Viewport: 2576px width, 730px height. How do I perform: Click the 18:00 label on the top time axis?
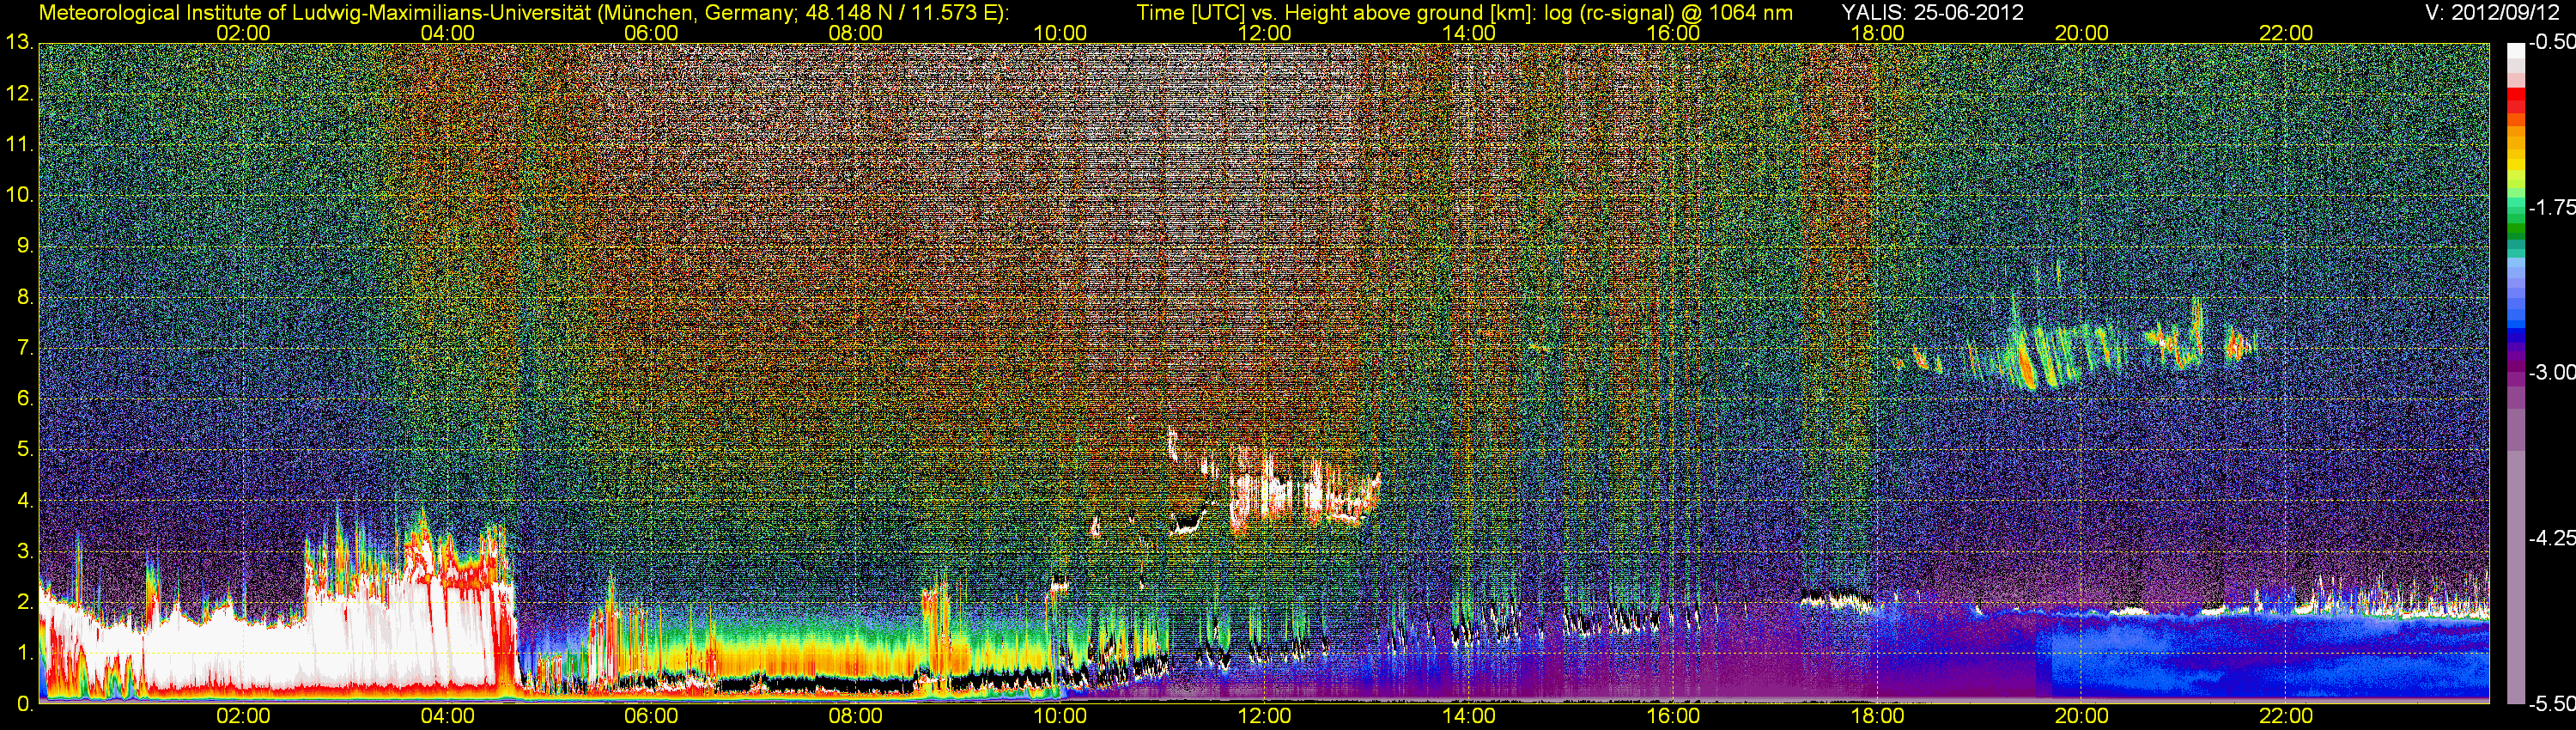point(1877,33)
